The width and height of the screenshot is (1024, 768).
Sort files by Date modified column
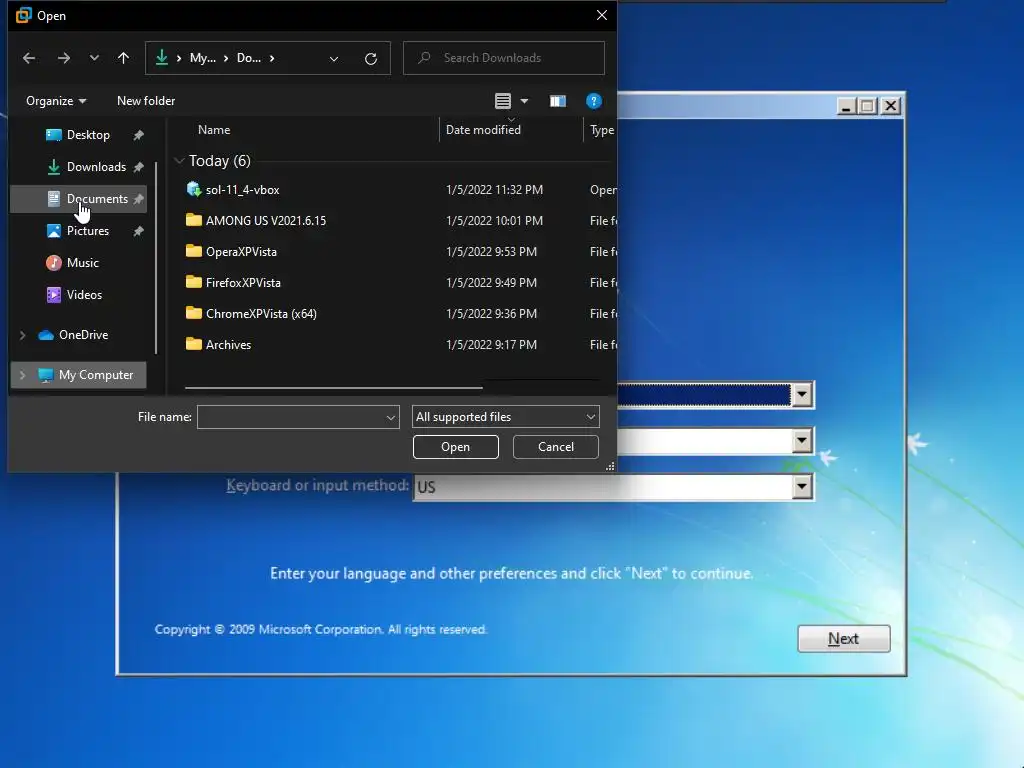[x=483, y=130]
